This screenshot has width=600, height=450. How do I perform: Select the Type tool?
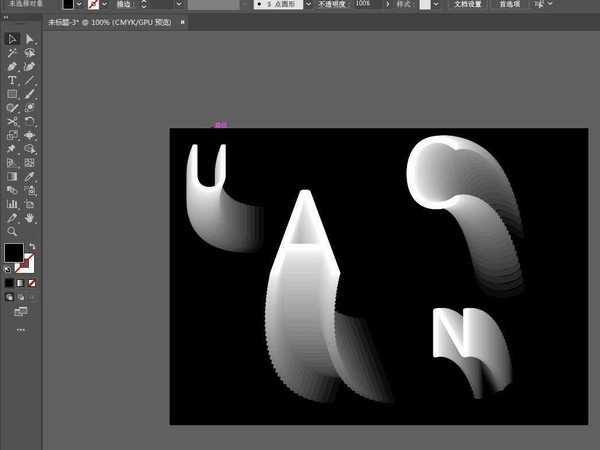(x=12, y=80)
